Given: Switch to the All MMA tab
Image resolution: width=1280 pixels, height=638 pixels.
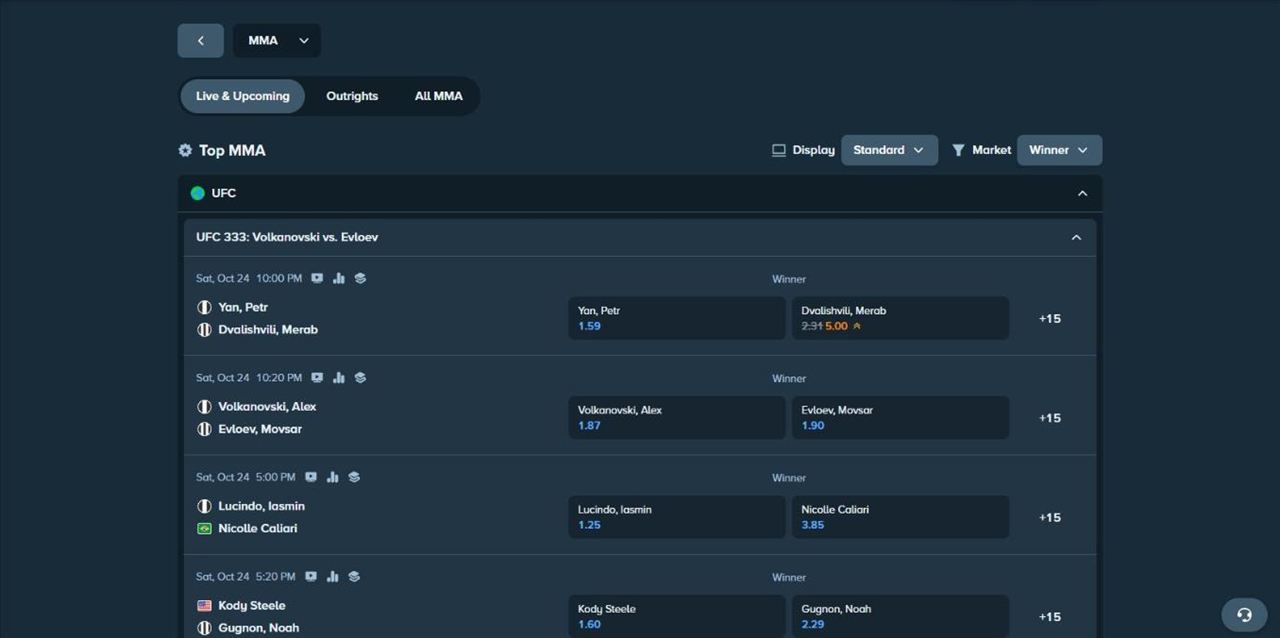Looking at the screenshot, I should (x=439, y=96).
